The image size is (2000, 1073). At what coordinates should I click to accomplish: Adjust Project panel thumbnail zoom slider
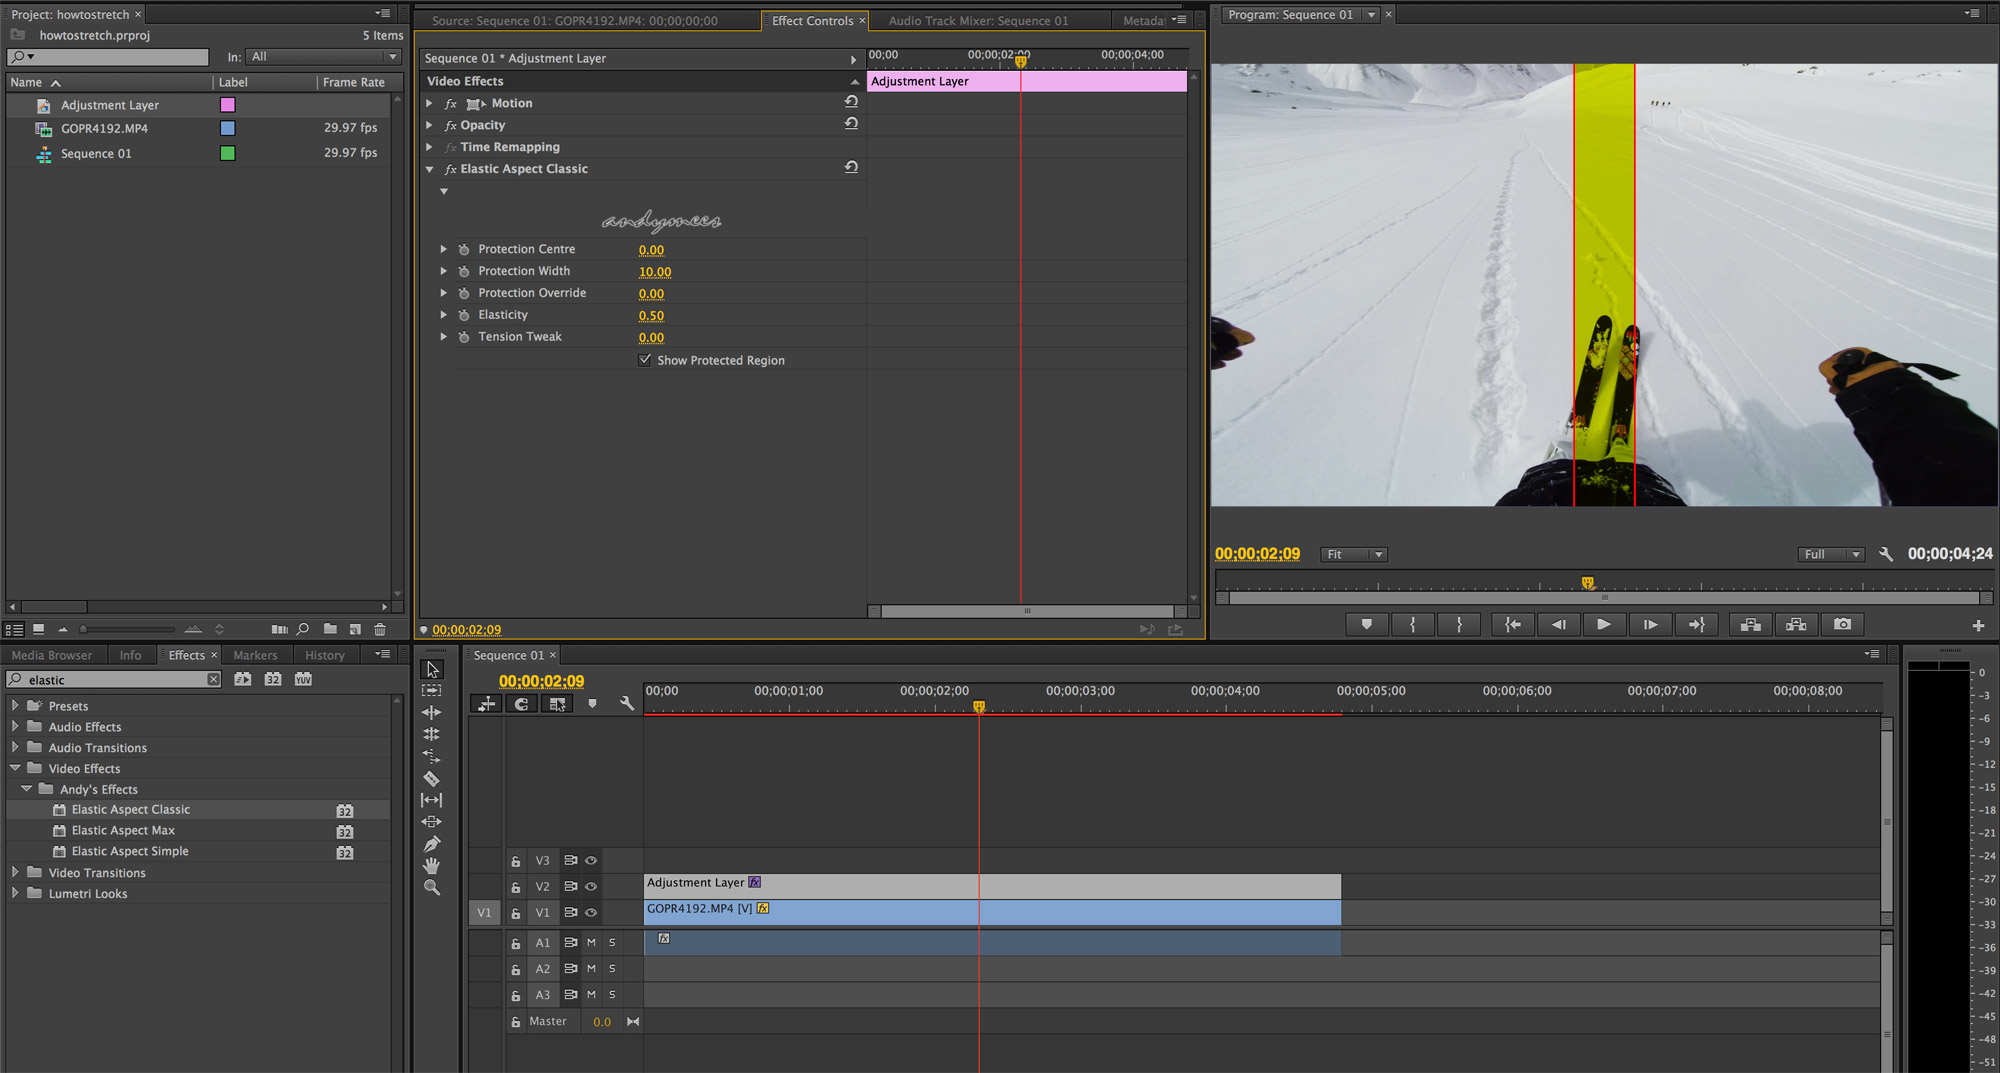128,629
